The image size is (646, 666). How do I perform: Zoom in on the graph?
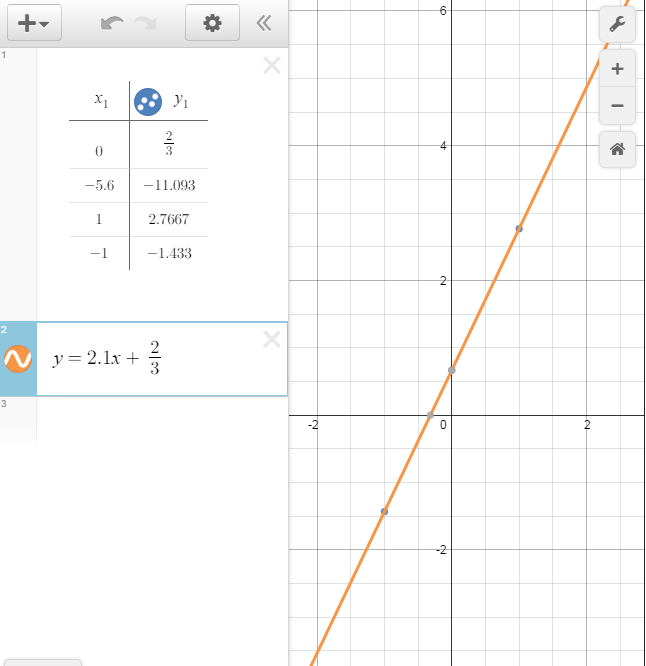617,69
